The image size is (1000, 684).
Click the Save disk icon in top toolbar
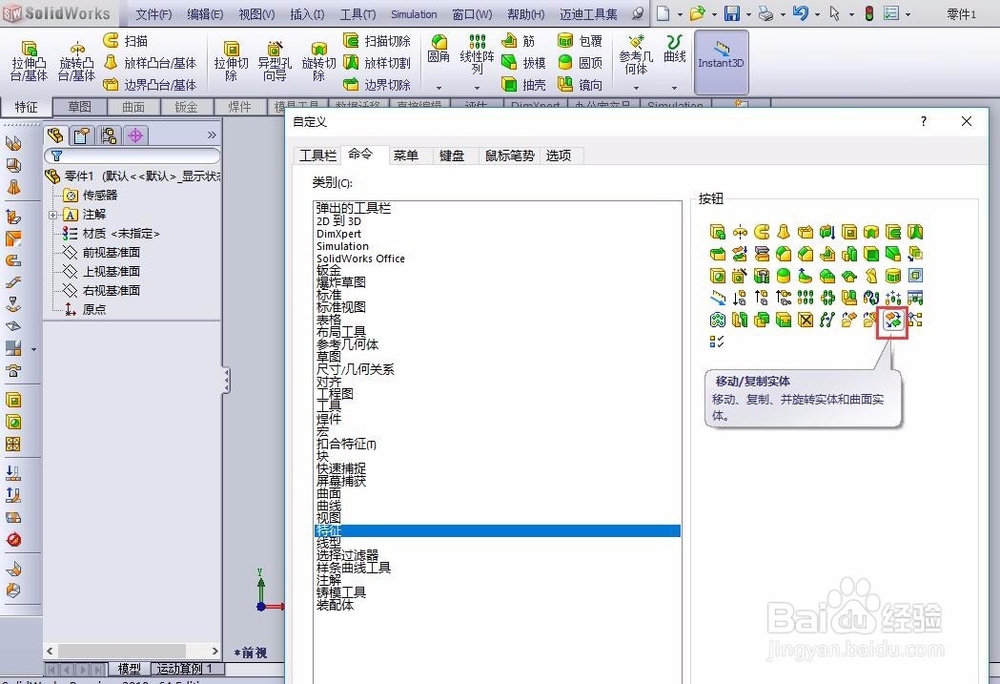[732, 13]
